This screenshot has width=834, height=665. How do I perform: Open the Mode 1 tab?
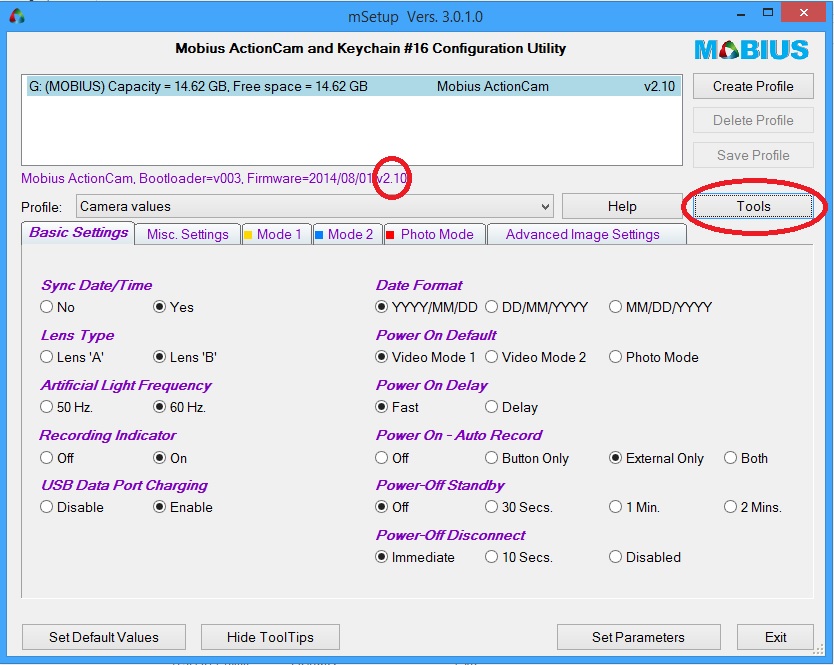pos(272,234)
